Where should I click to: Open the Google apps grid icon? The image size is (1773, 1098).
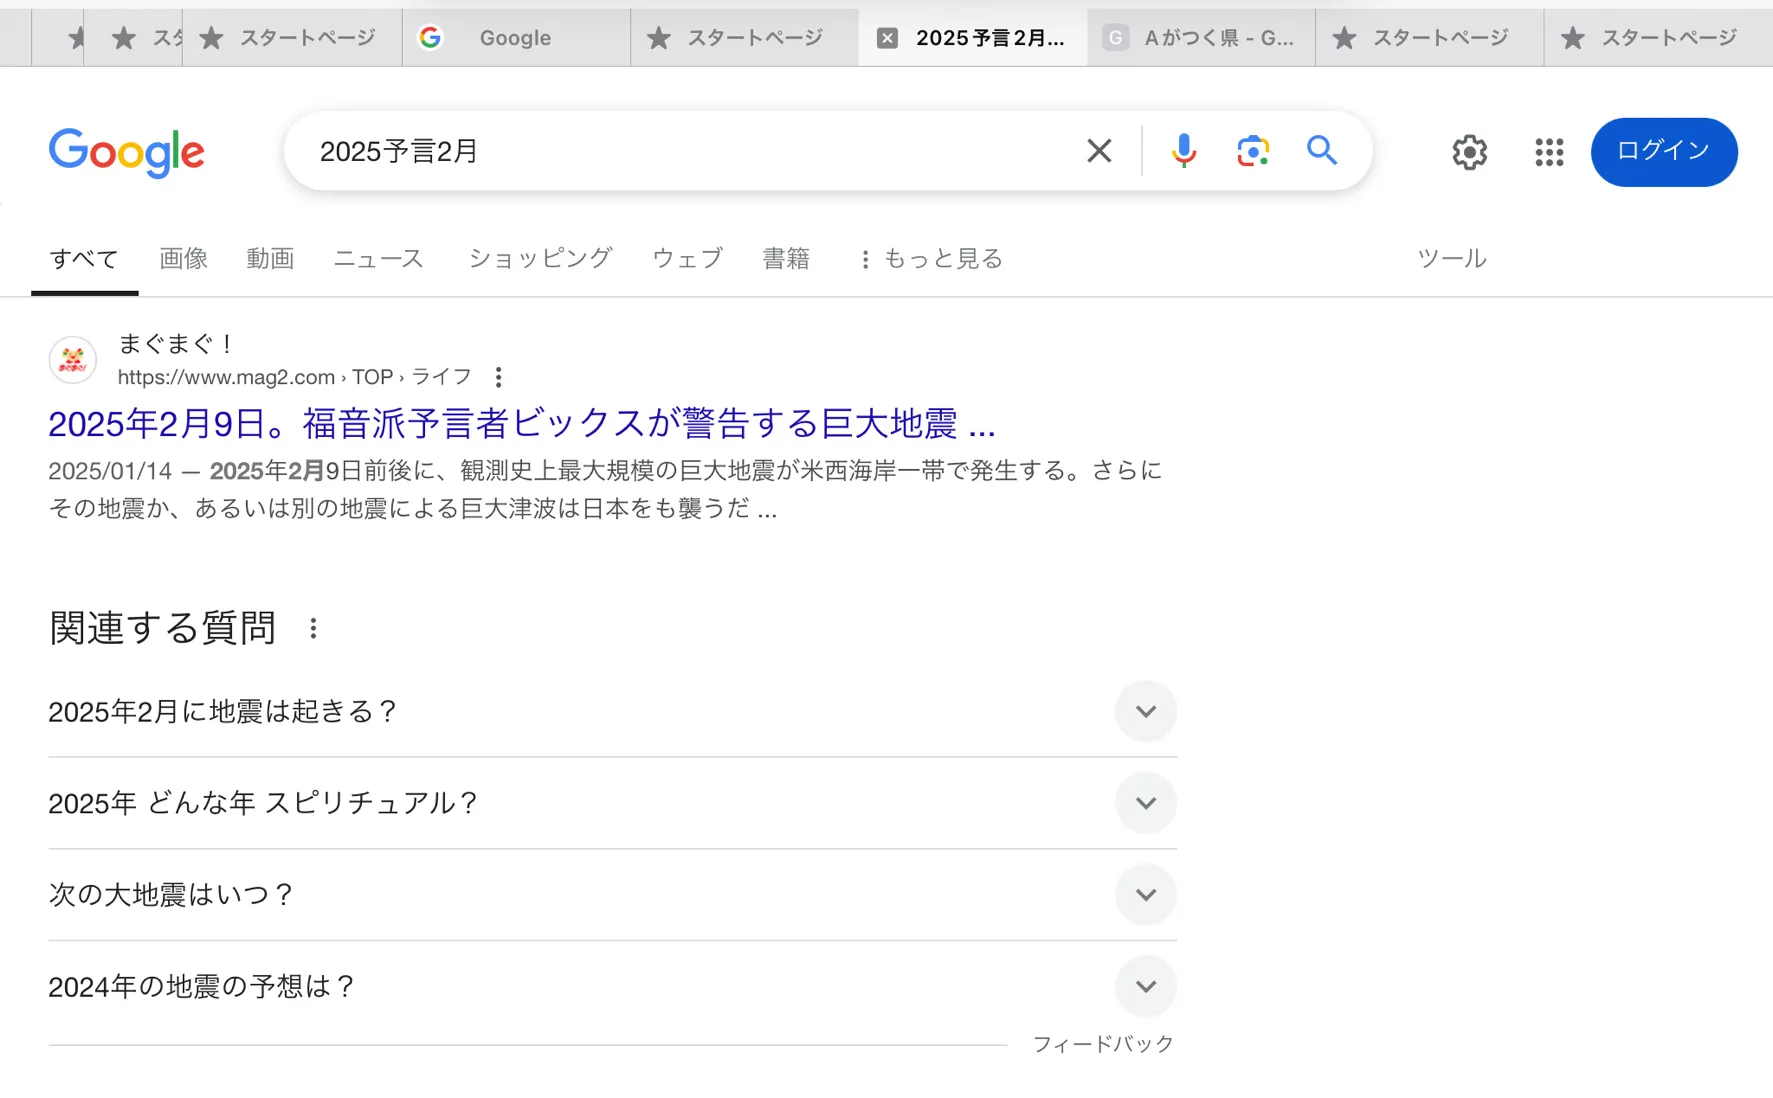(1549, 152)
